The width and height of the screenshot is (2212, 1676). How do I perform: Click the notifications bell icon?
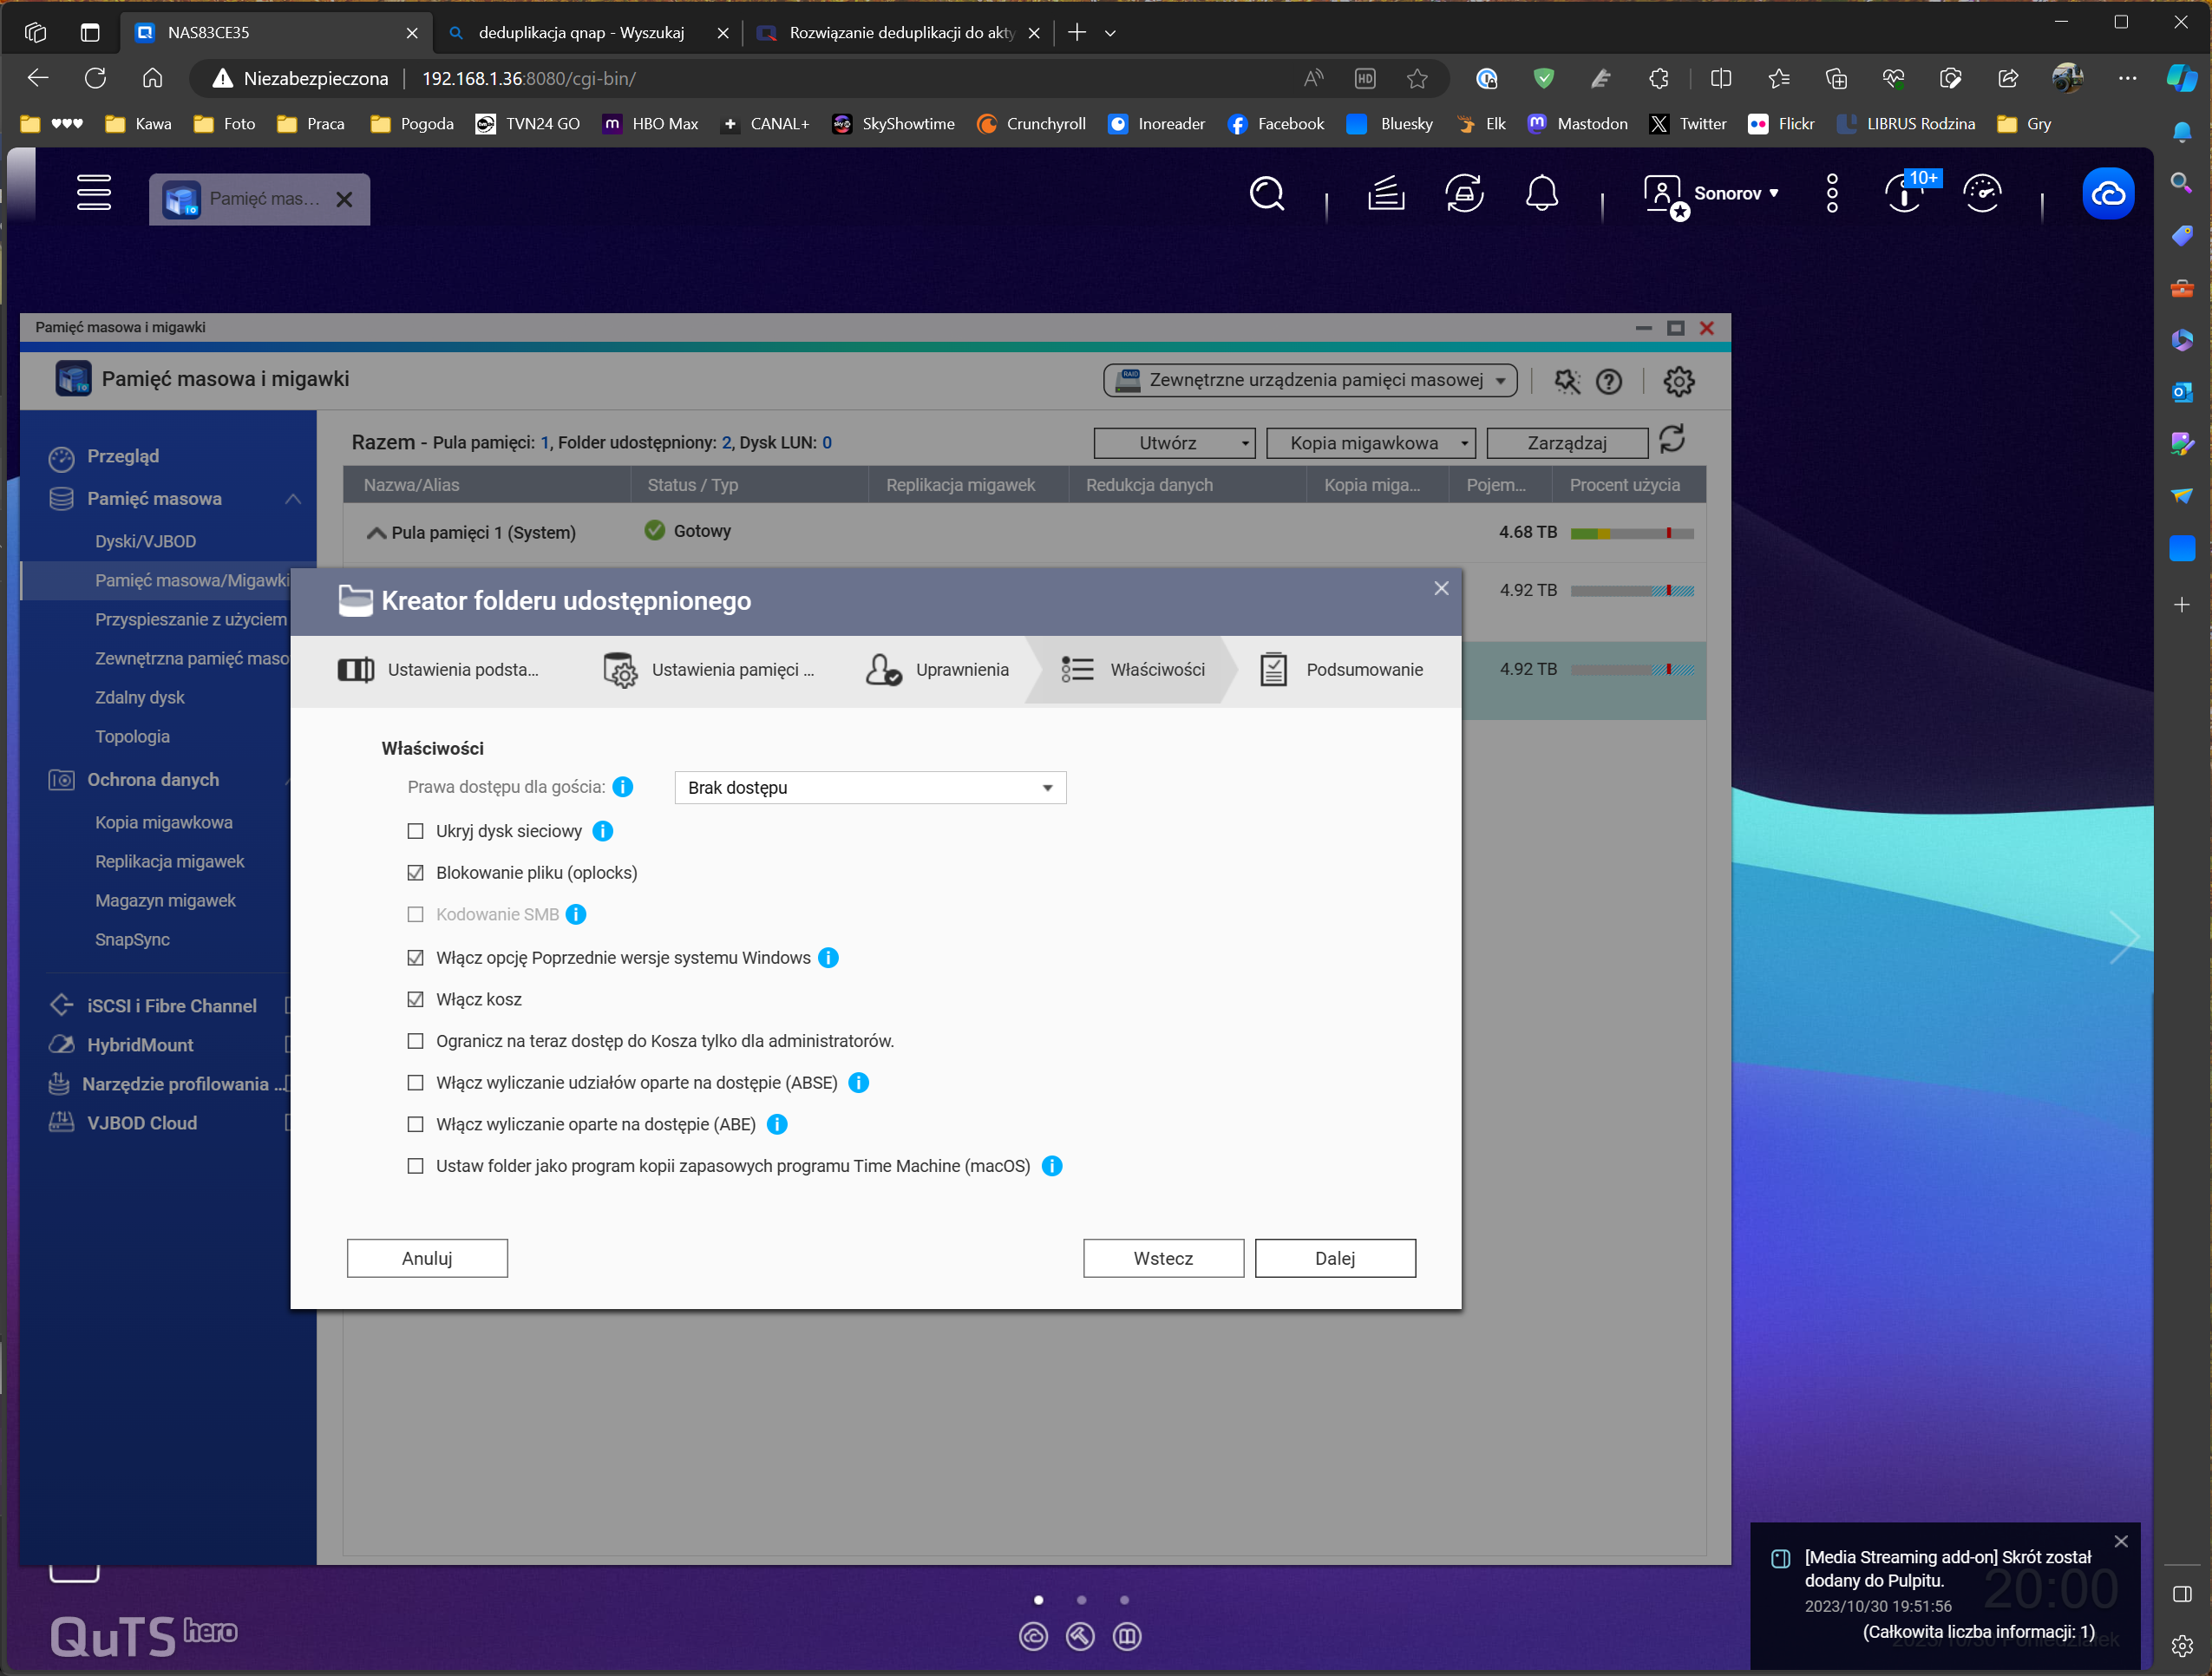tap(1541, 193)
